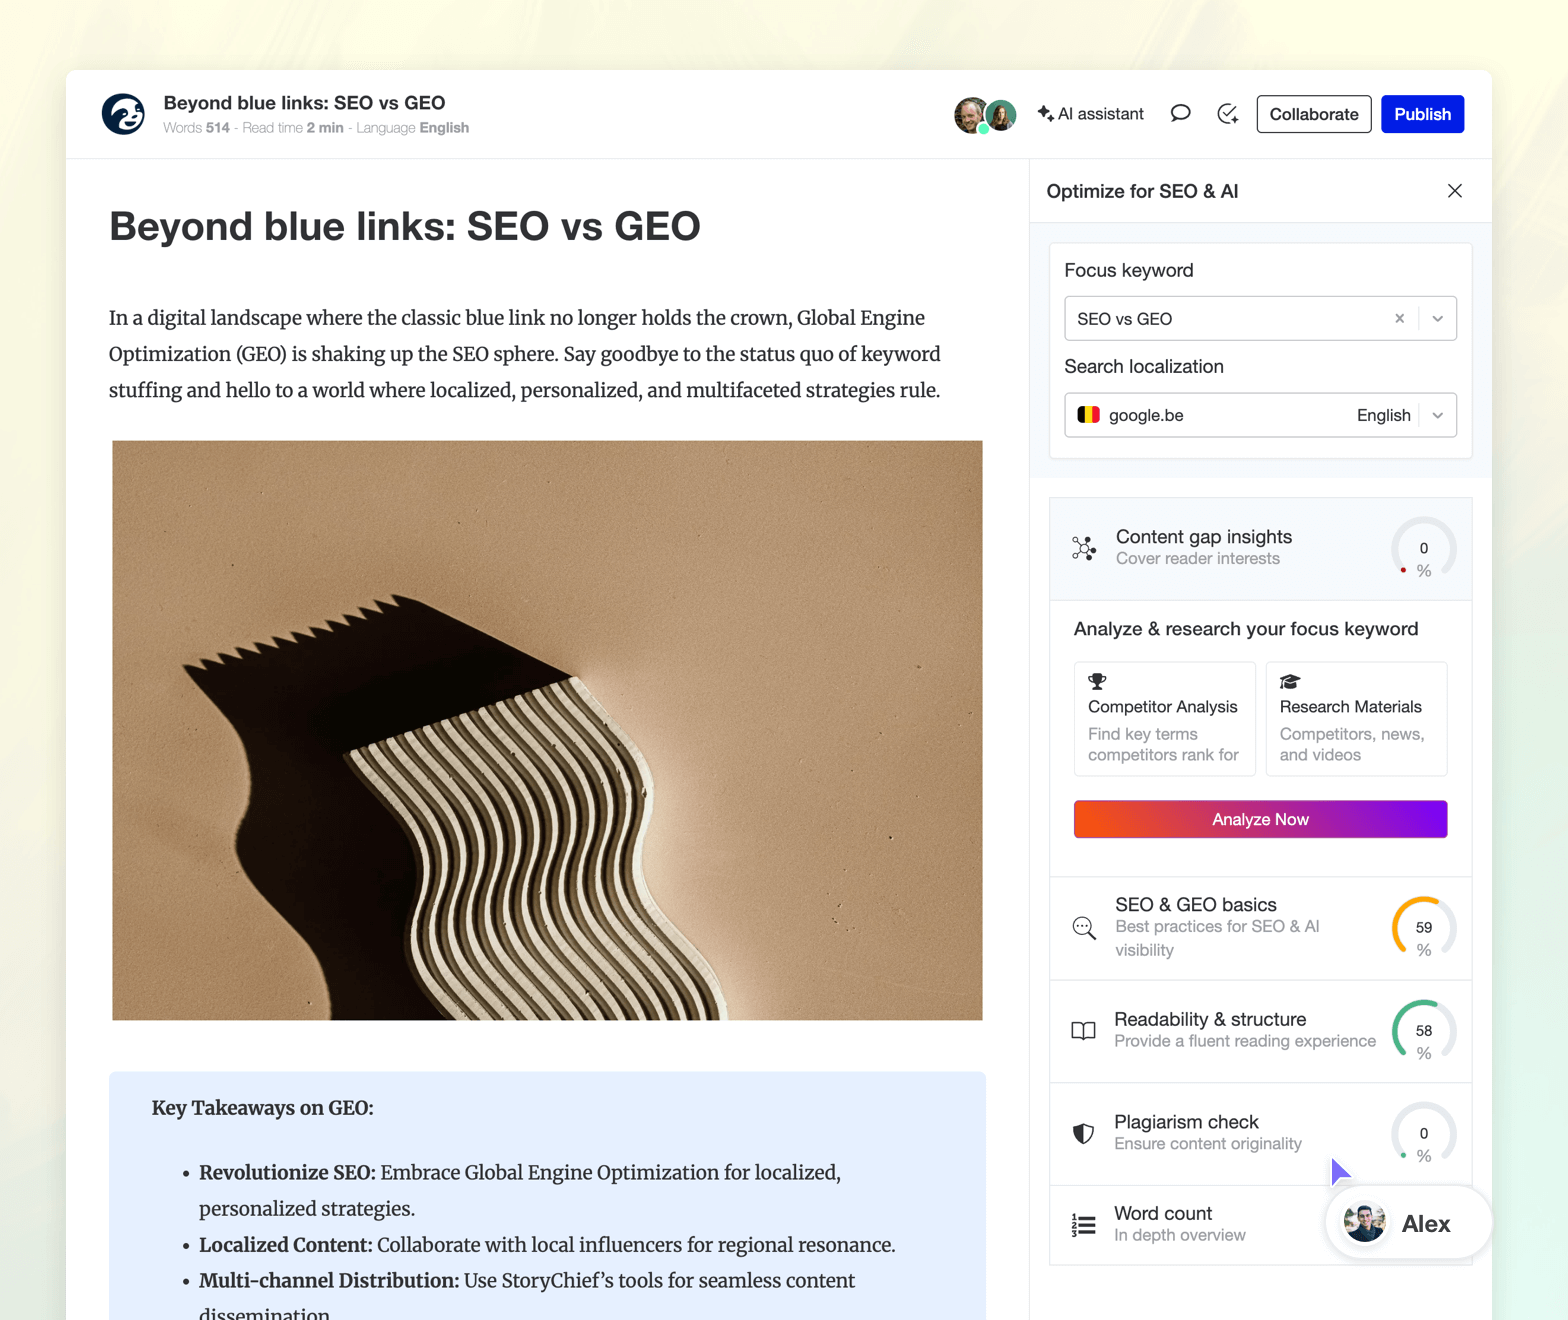Expand the Word count section
Viewport: 1568px width, 1320px height.
[1260, 1225]
